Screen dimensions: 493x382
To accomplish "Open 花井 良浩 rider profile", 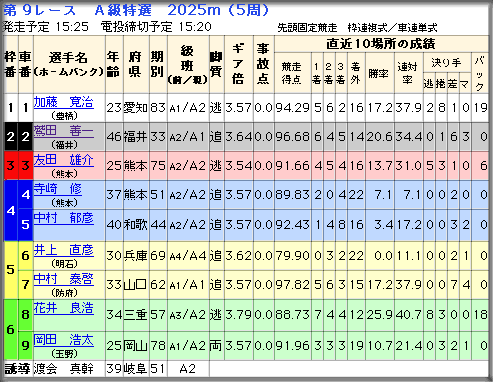I will [63, 308].
